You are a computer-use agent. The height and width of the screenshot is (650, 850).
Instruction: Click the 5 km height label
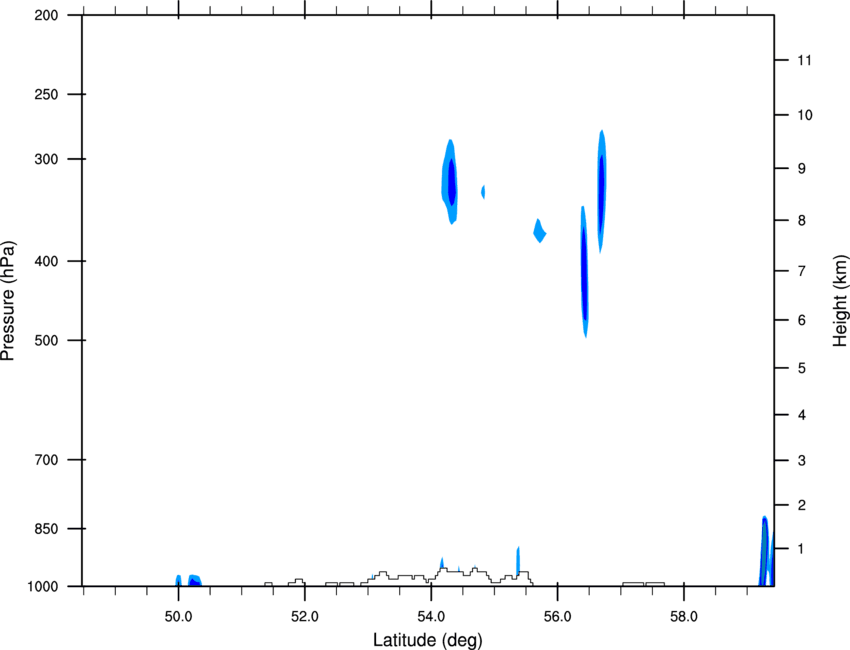click(802, 369)
